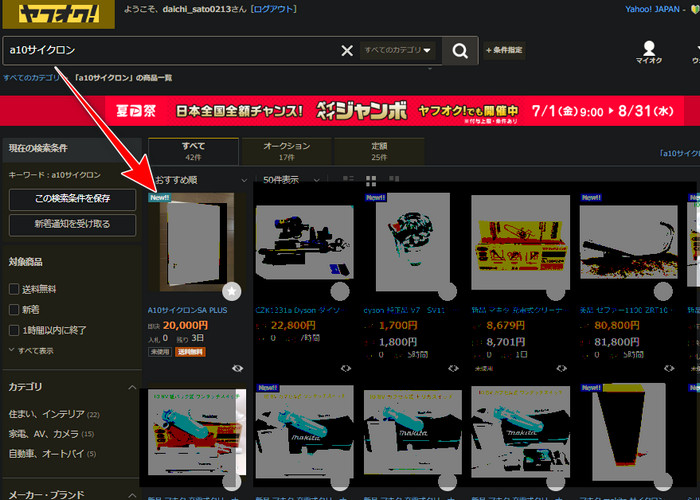Click 新着通知を受け取る button
700x500 pixels.
[x=72, y=224]
